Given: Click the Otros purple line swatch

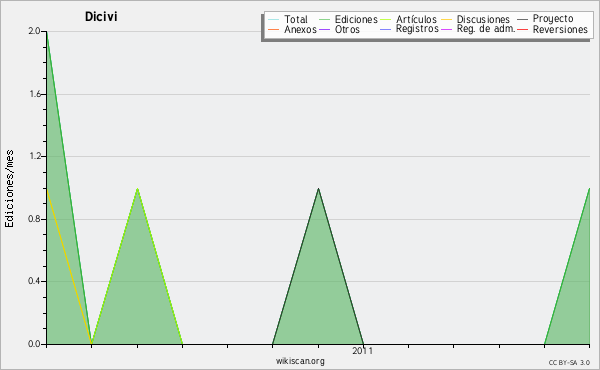Looking at the screenshot, I should coord(324,29).
